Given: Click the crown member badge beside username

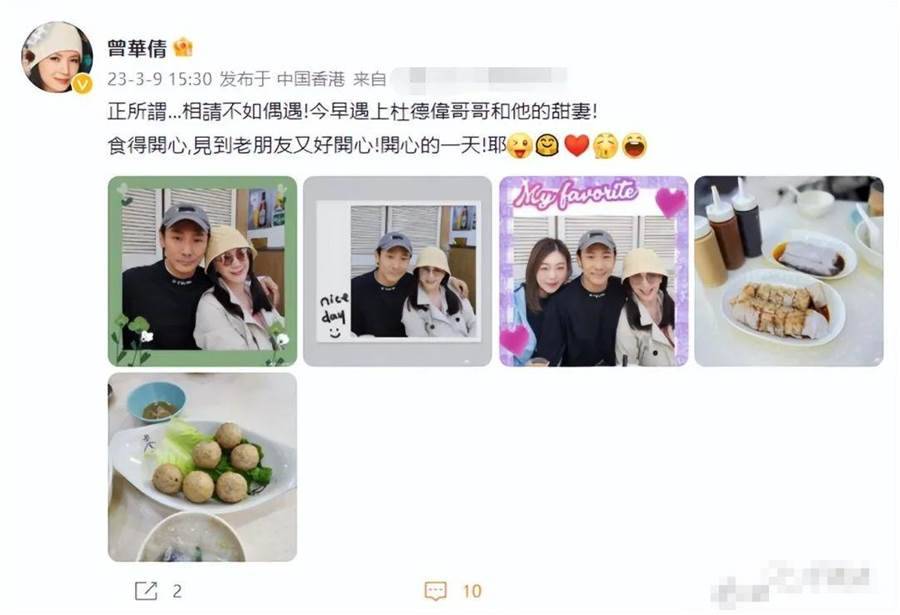Looking at the screenshot, I should coord(183,47).
